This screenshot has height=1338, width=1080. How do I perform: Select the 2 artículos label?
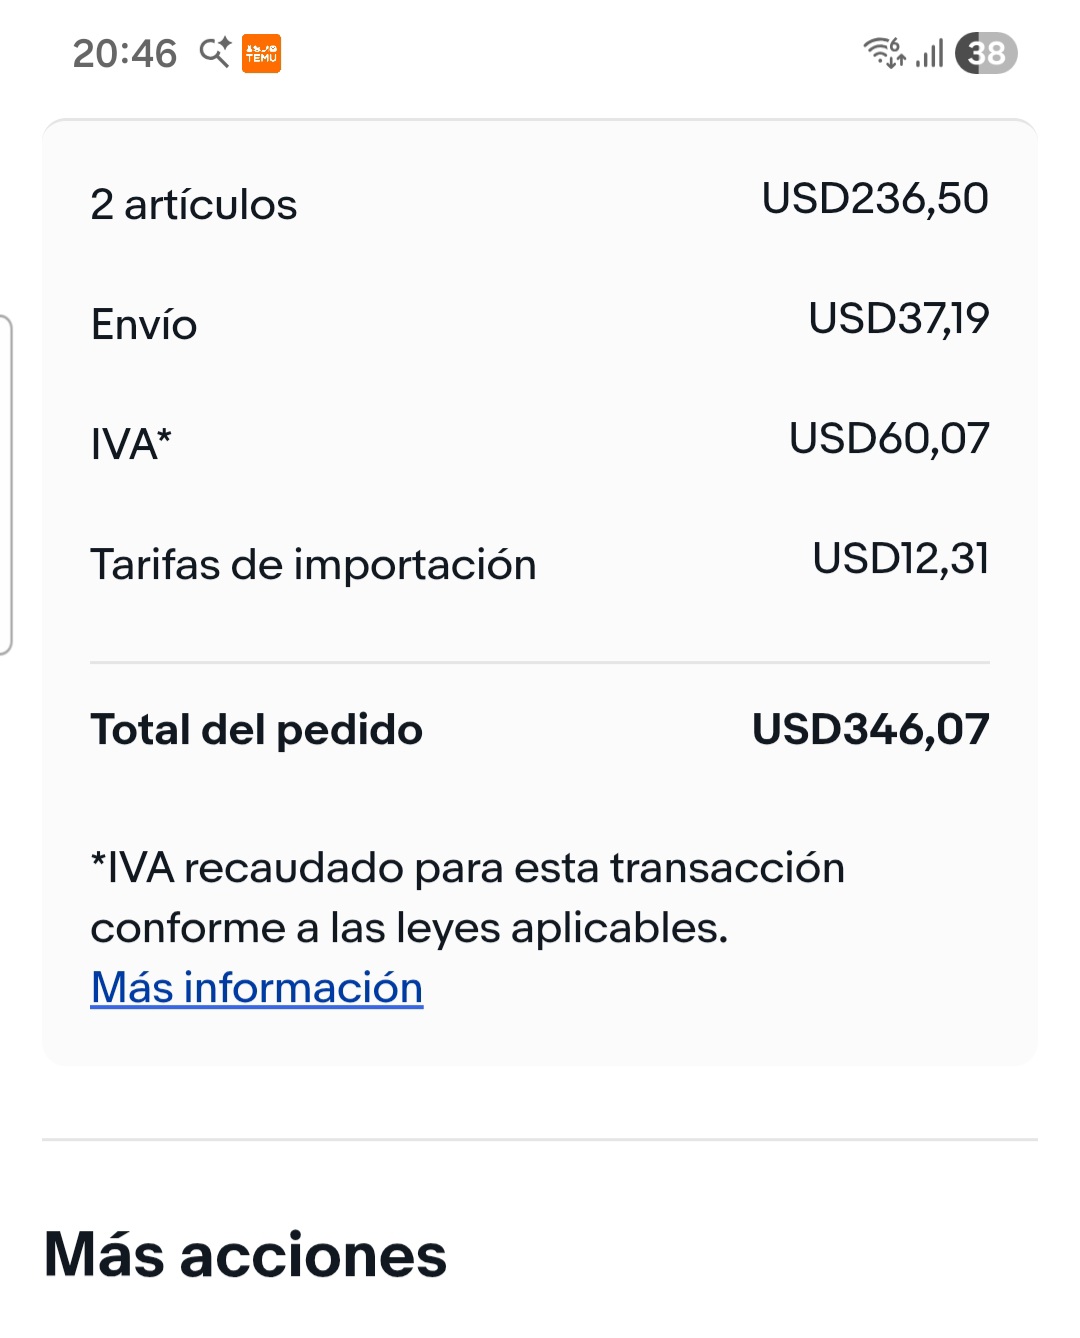pyautogui.click(x=194, y=205)
